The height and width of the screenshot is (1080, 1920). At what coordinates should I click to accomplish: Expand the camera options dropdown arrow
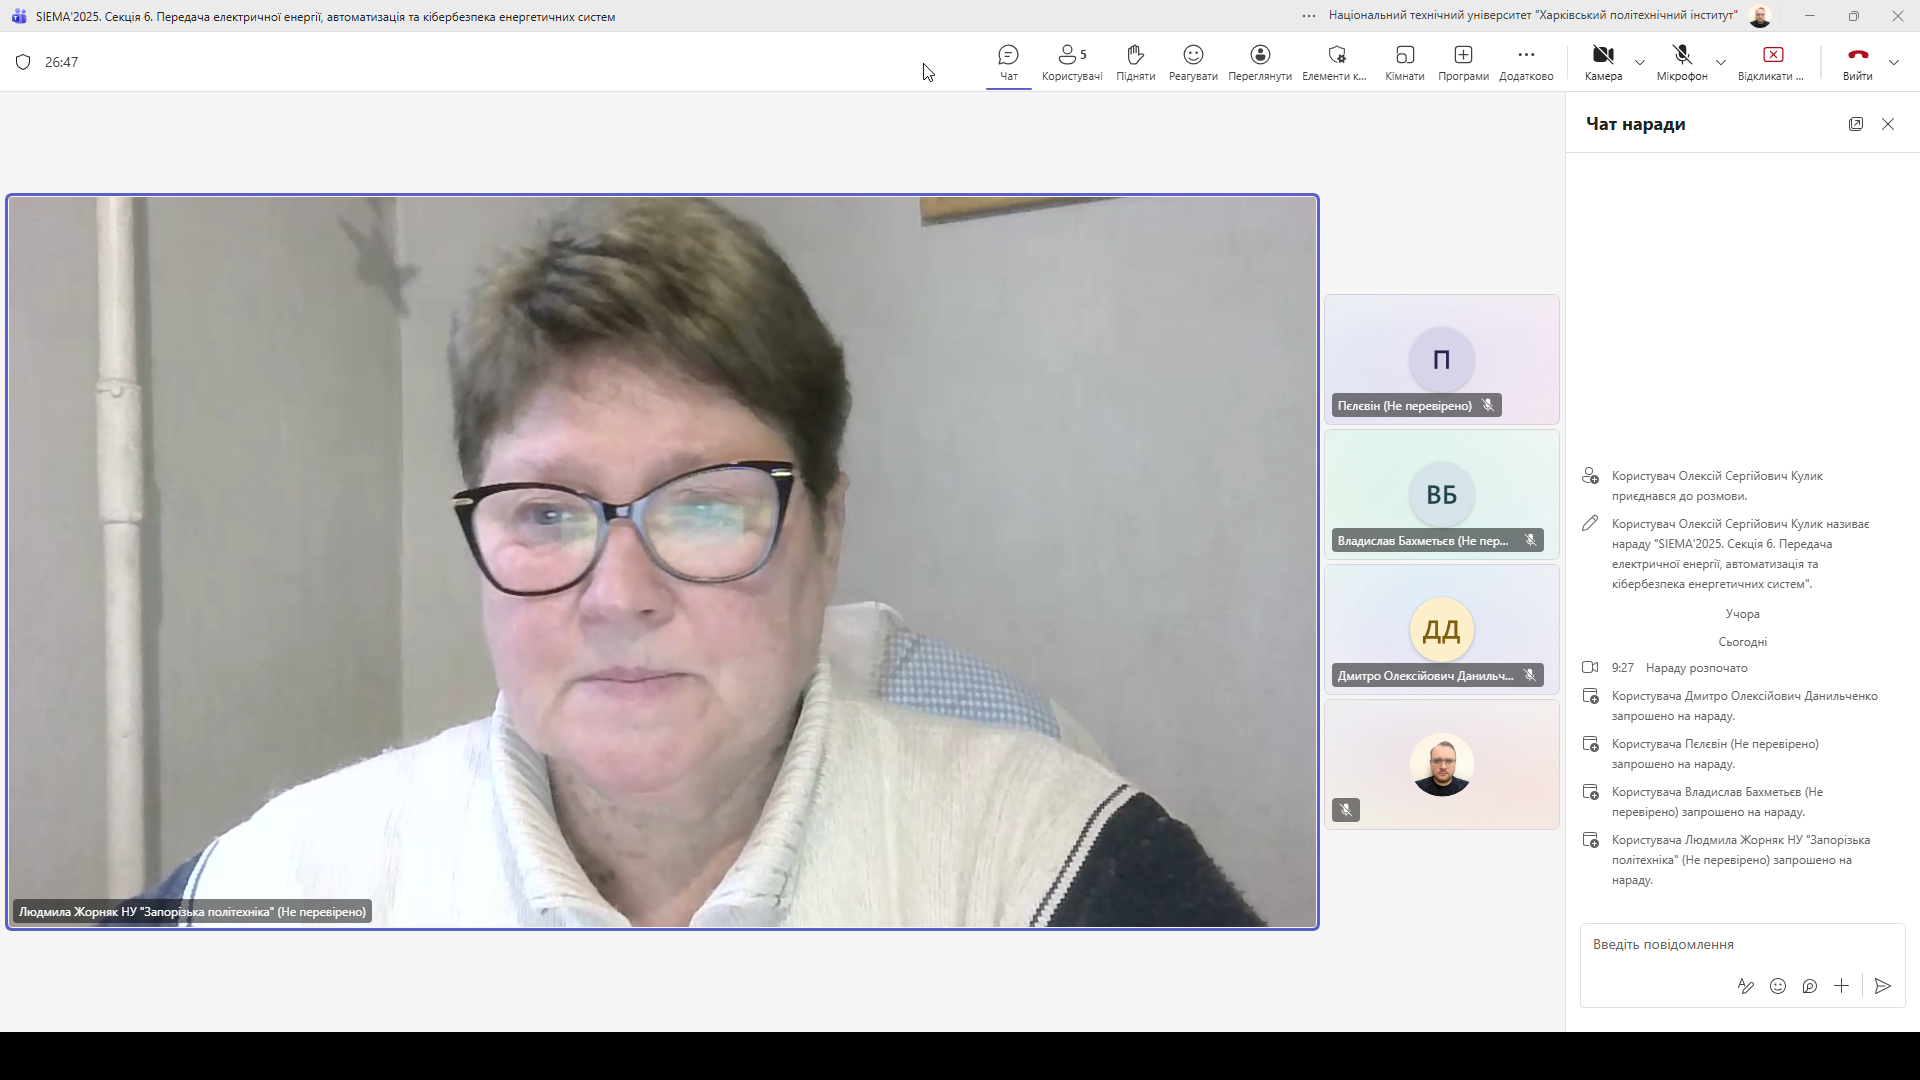click(x=1640, y=62)
